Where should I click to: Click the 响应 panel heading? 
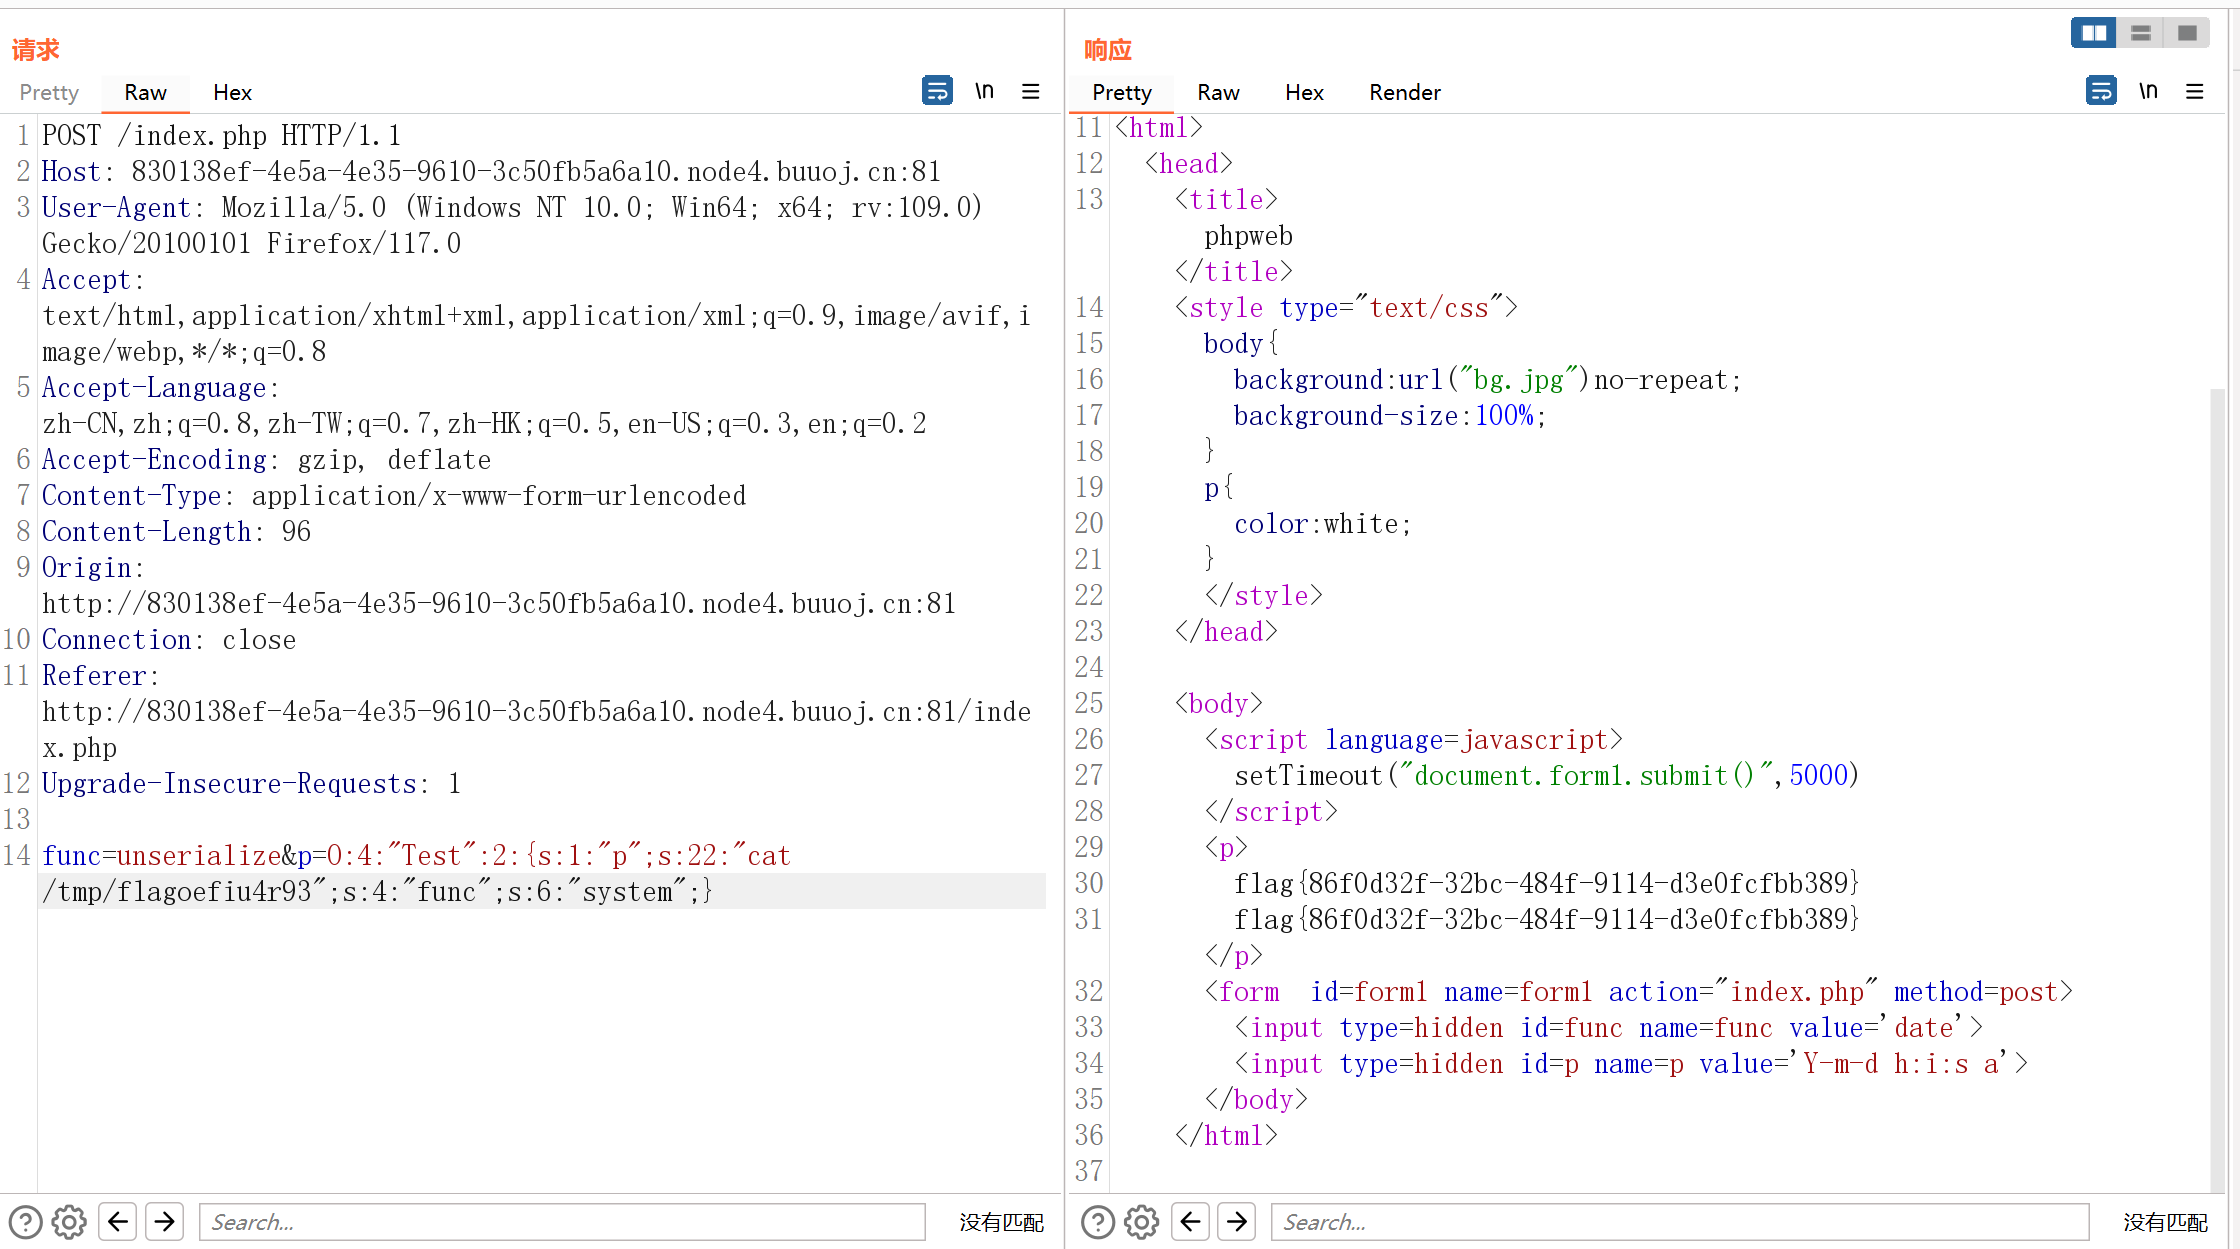1108,49
